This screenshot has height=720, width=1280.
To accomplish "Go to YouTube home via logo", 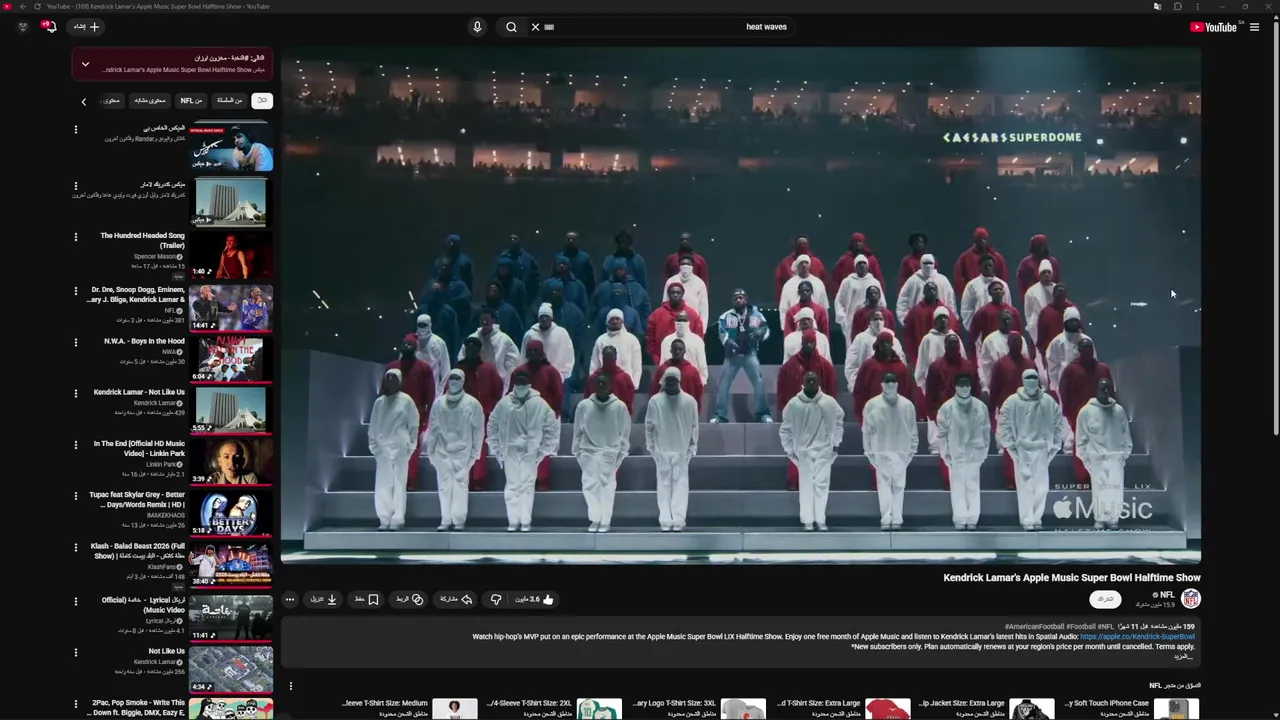I will coord(1213,27).
